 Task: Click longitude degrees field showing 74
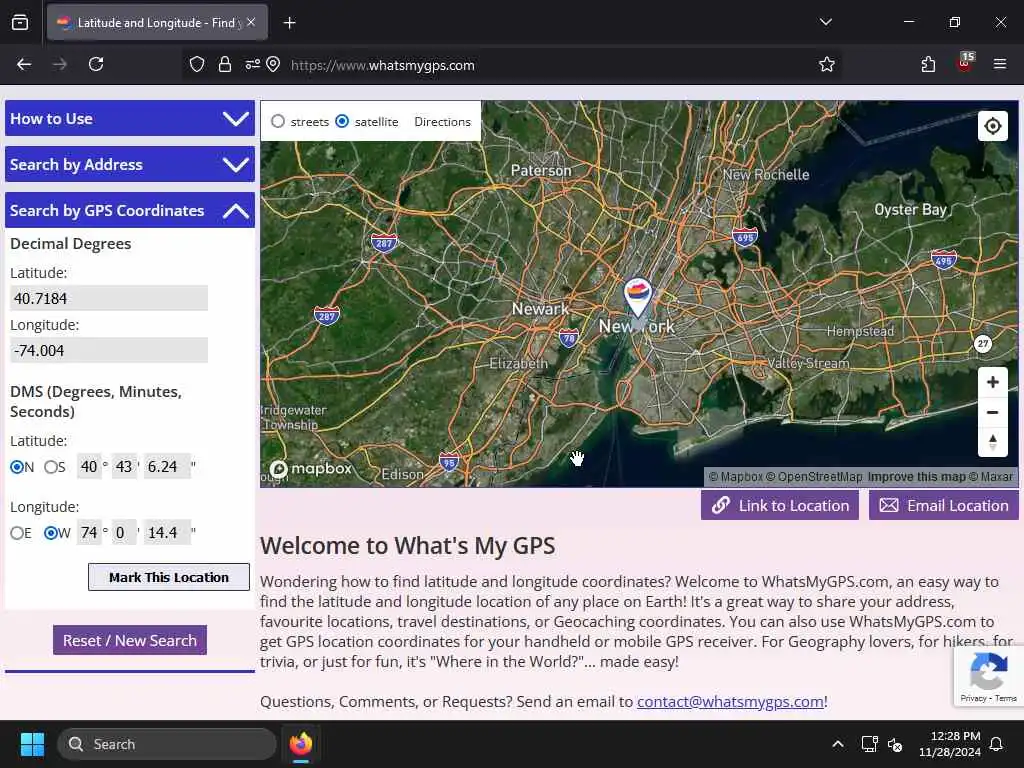point(88,533)
